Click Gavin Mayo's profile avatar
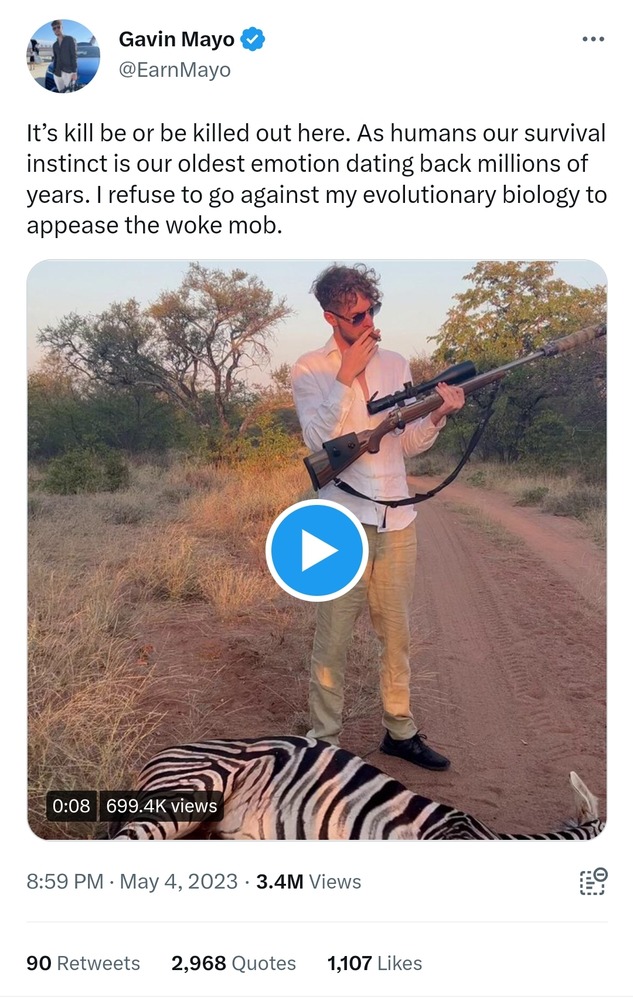Screen dimensions: 633x1000 (x=63, y=56)
